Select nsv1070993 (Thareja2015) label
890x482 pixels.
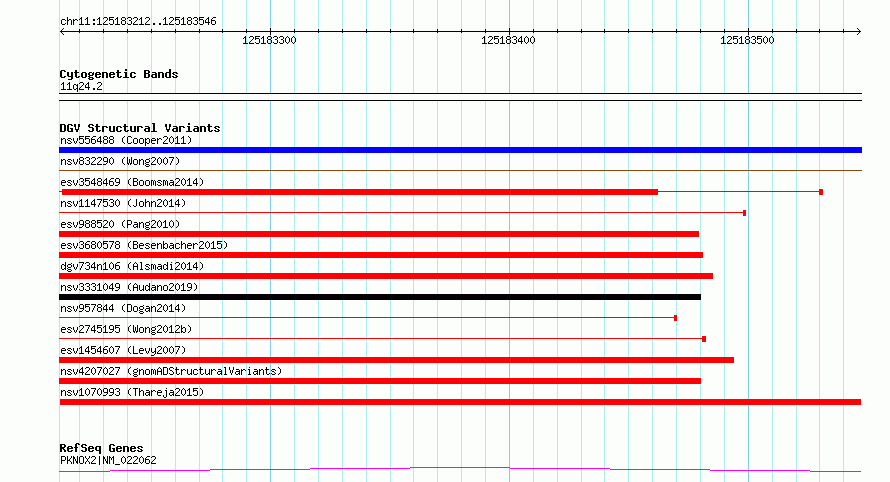(x=132, y=392)
